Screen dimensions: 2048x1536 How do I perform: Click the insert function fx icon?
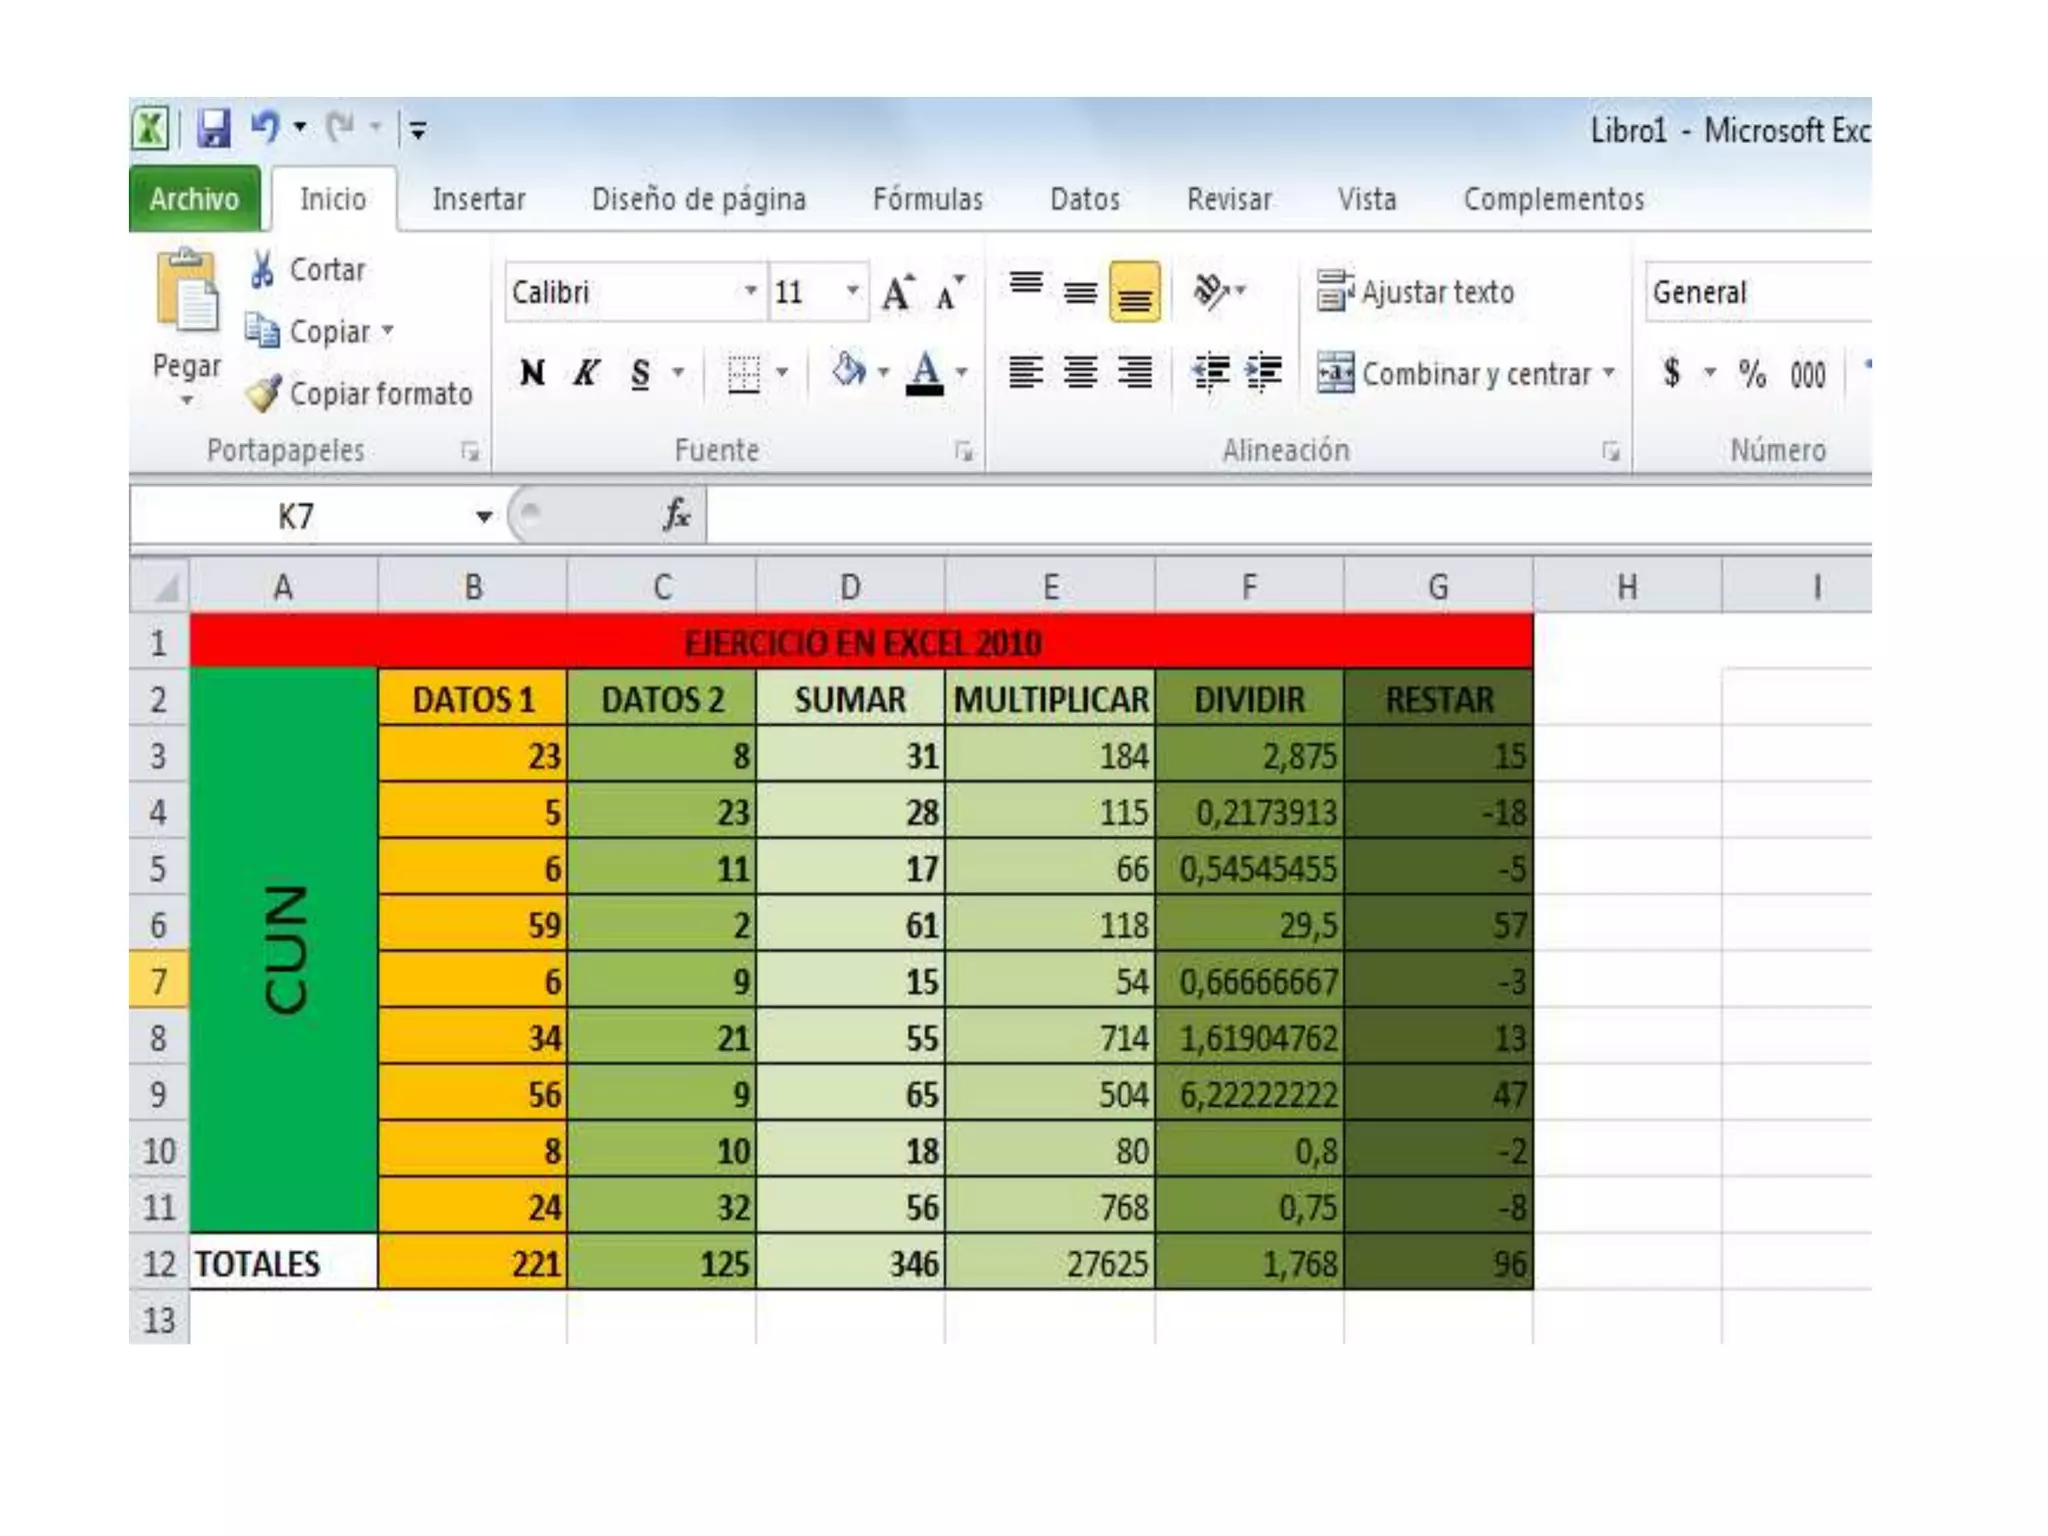[677, 516]
